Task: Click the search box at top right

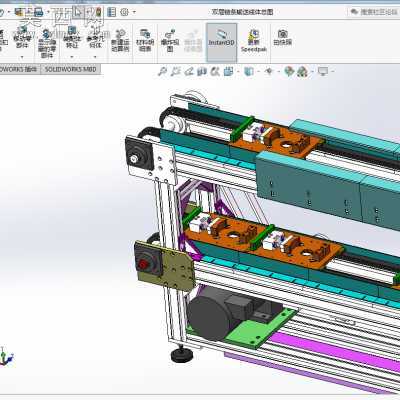Action: click(x=374, y=12)
